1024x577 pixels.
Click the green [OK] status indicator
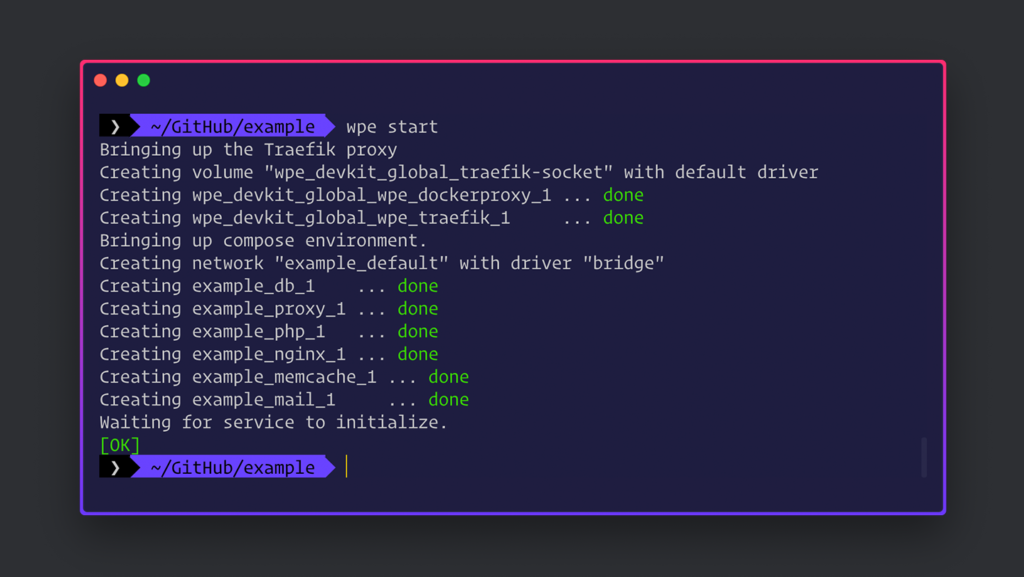[119, 444]
